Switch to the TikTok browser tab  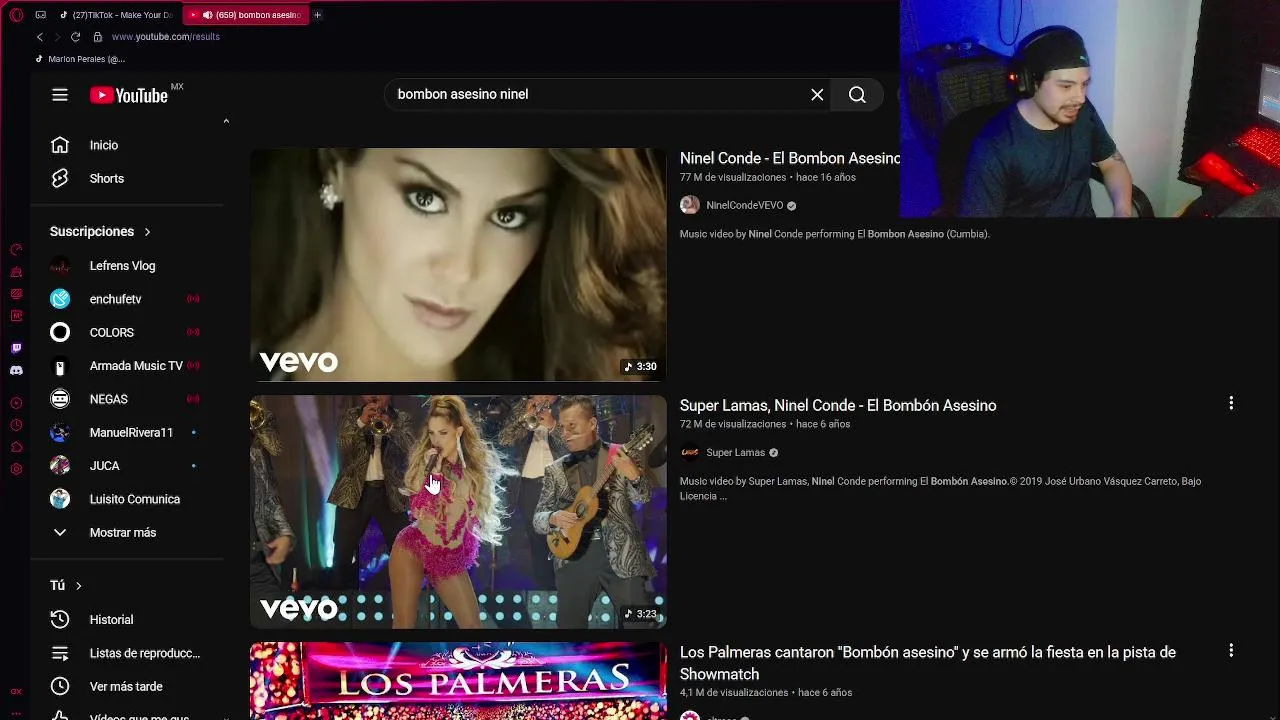[116, 15]
